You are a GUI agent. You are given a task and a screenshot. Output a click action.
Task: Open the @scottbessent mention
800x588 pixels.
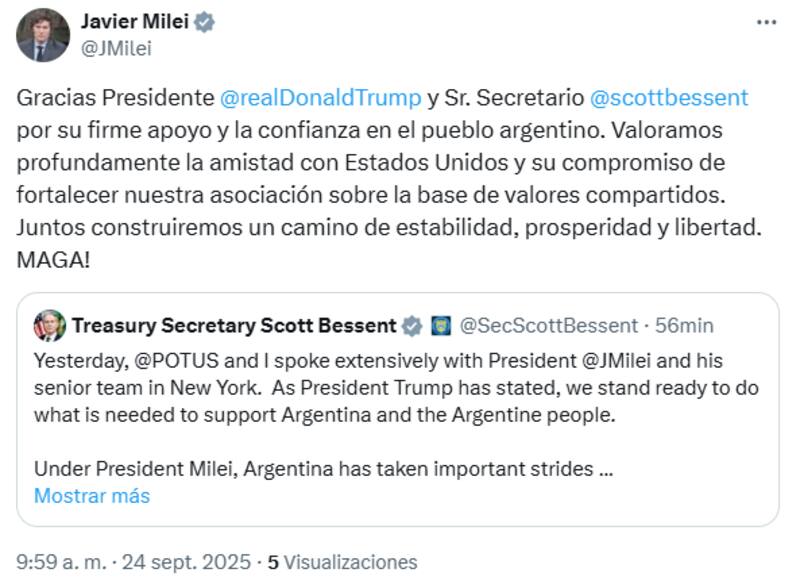coord(669,98)
